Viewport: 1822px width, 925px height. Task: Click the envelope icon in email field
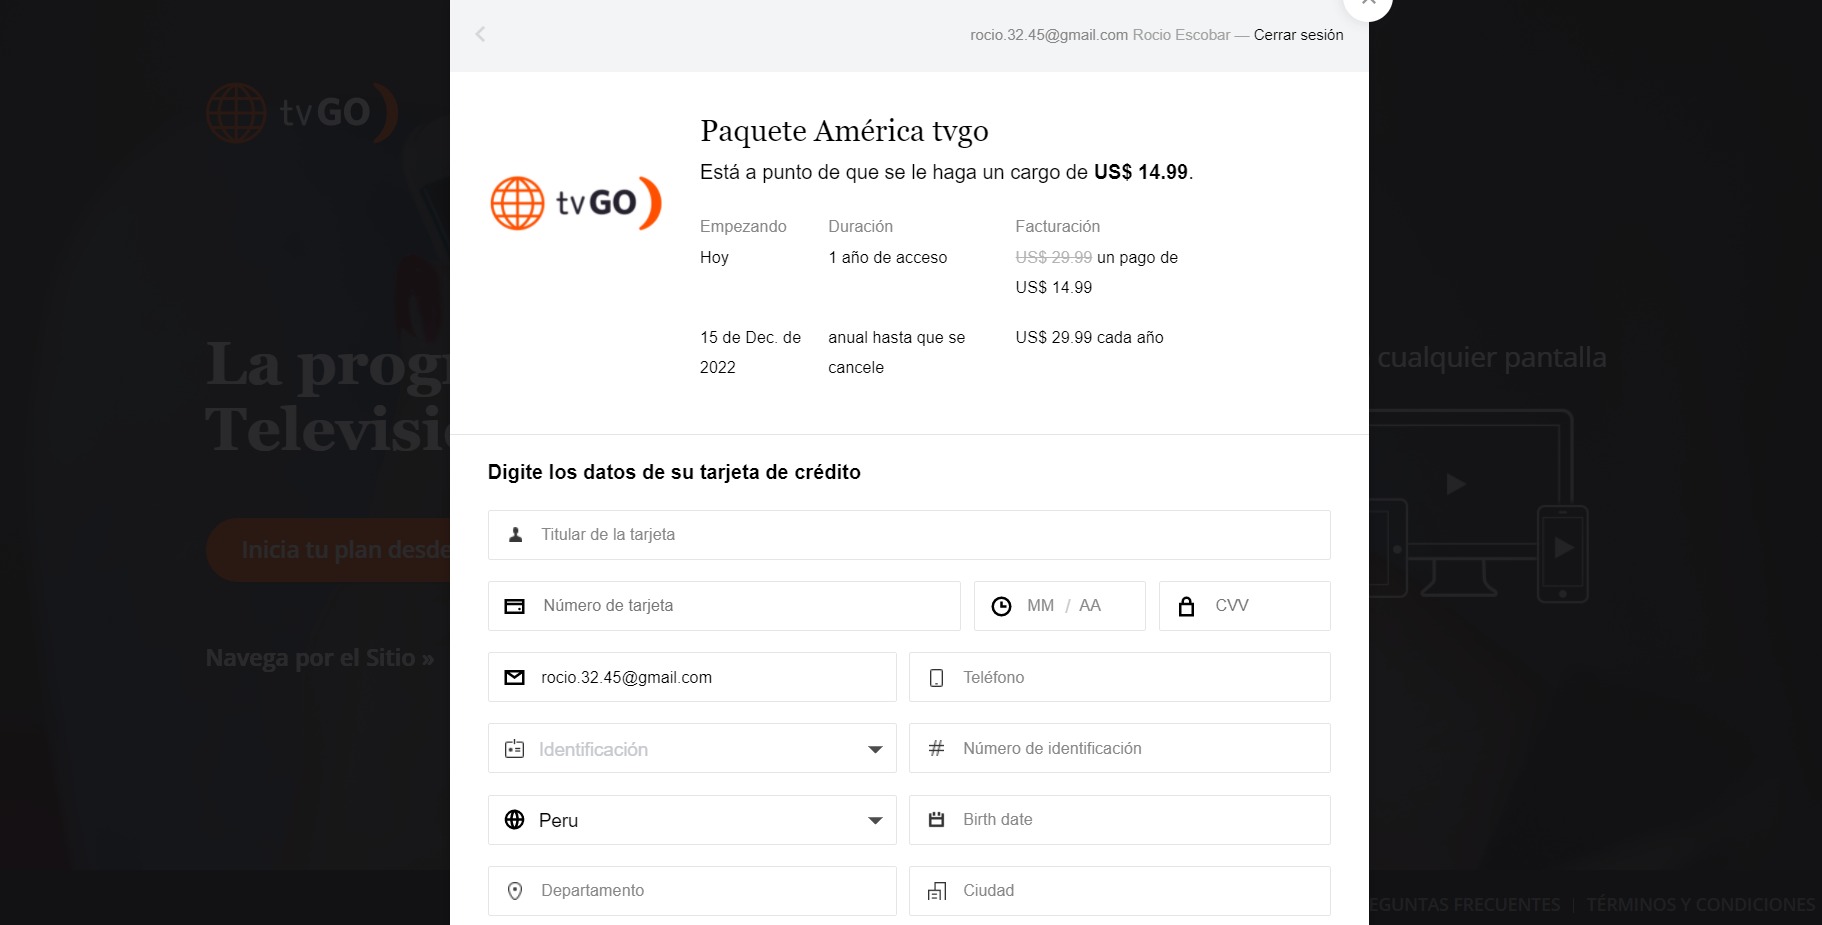[515, 678]
